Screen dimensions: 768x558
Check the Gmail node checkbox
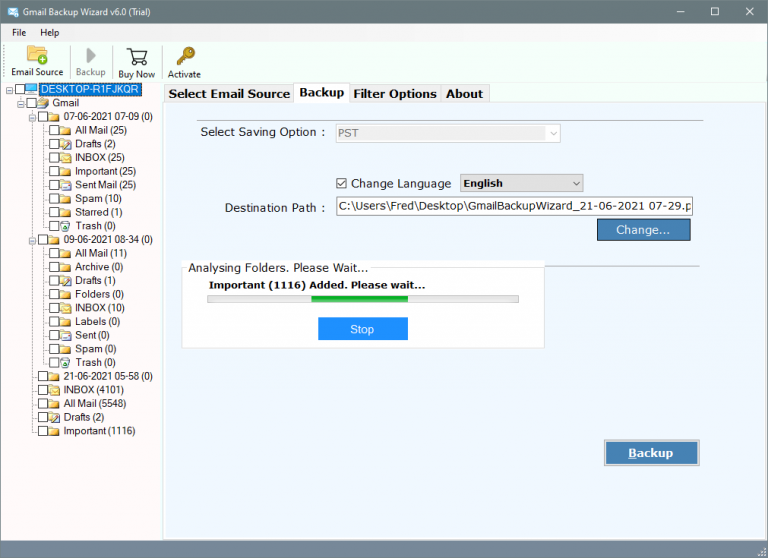click(x=31, y=103)
